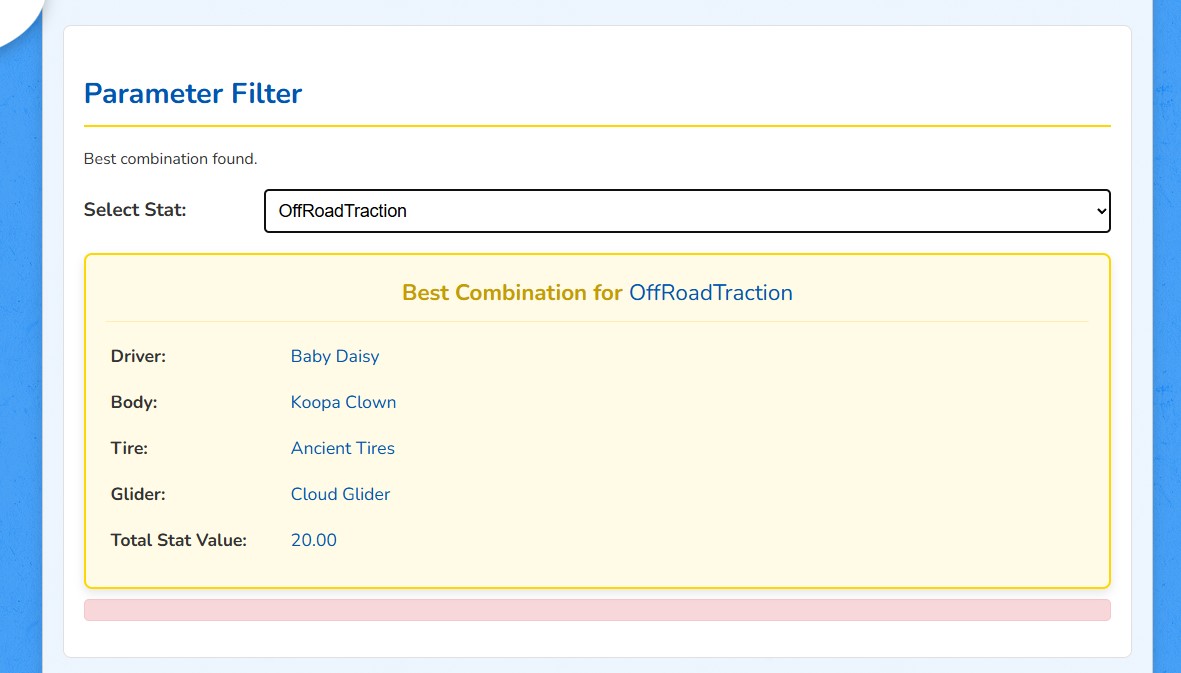Click the 'Best combination found.' status message

170,159
